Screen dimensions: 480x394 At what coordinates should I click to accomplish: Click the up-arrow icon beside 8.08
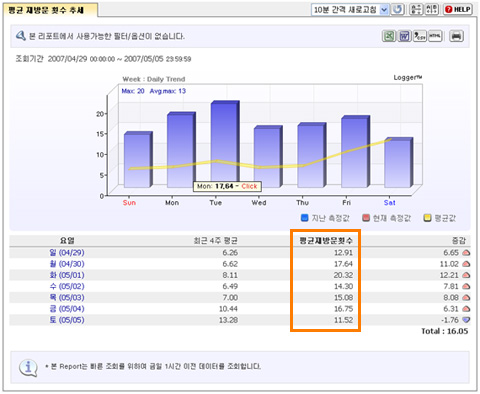click(x=466, y=298)
